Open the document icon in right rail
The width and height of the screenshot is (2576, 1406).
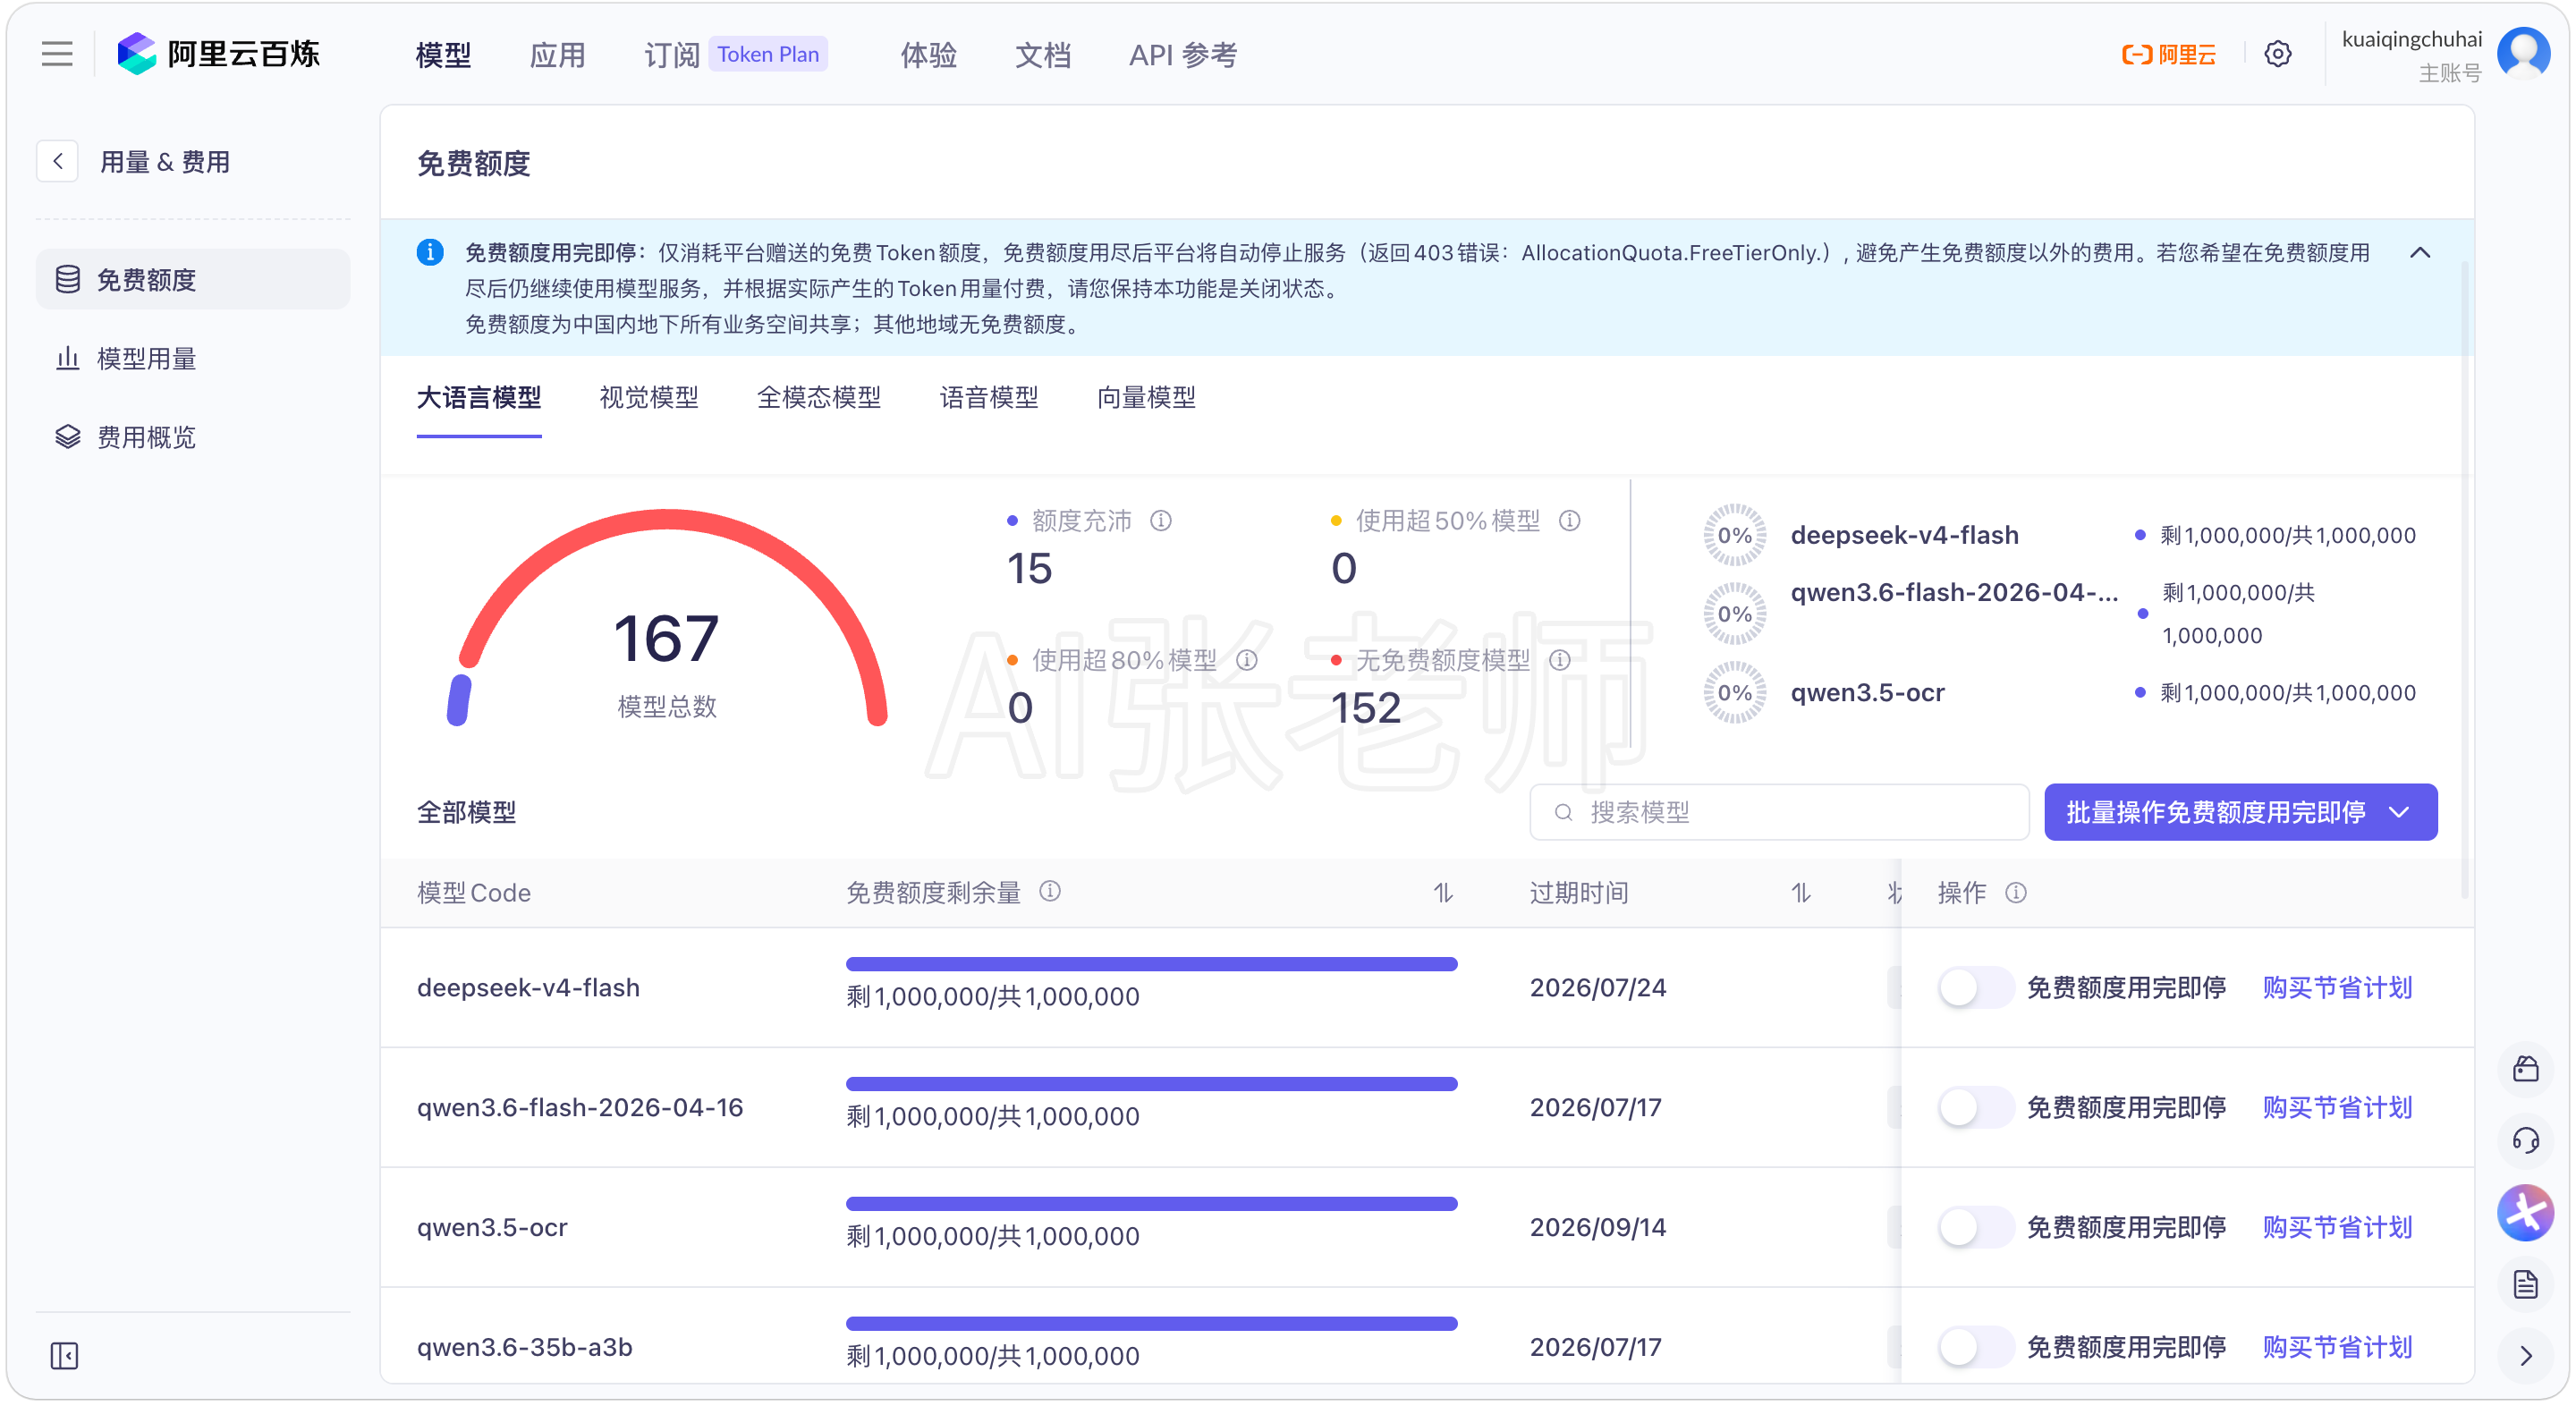point(2525,1284)
